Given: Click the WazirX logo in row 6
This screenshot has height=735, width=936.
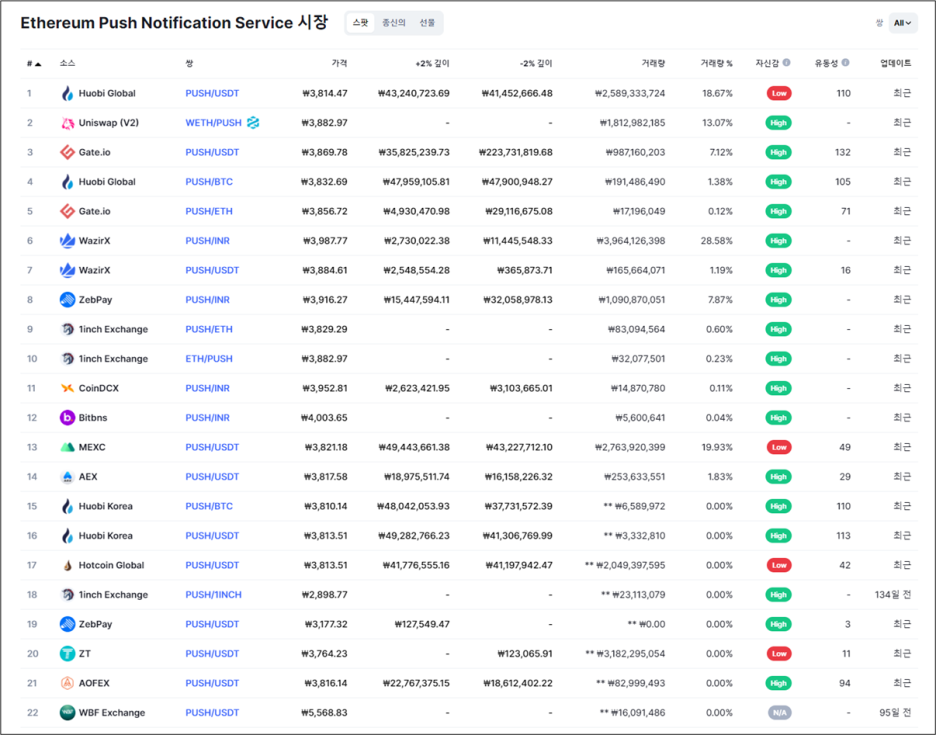Looking at the screenshot, I should point(67,241).
